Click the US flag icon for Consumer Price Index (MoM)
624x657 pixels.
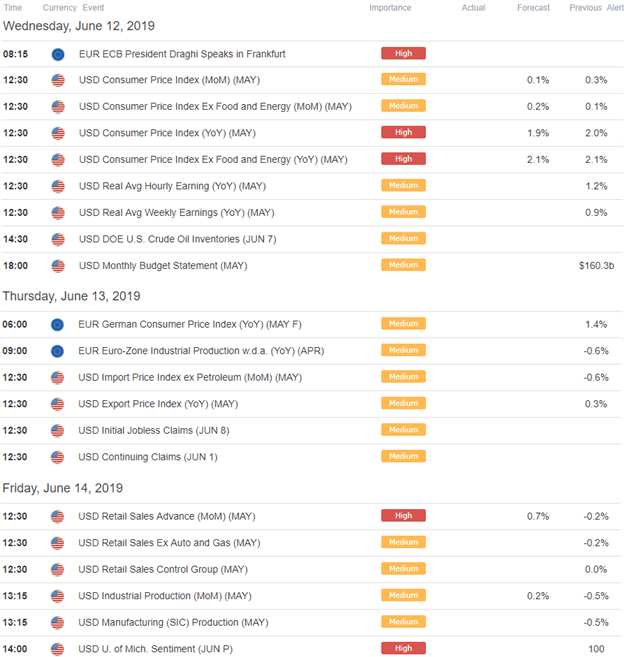pyautogui.click(x=58, y=80)
